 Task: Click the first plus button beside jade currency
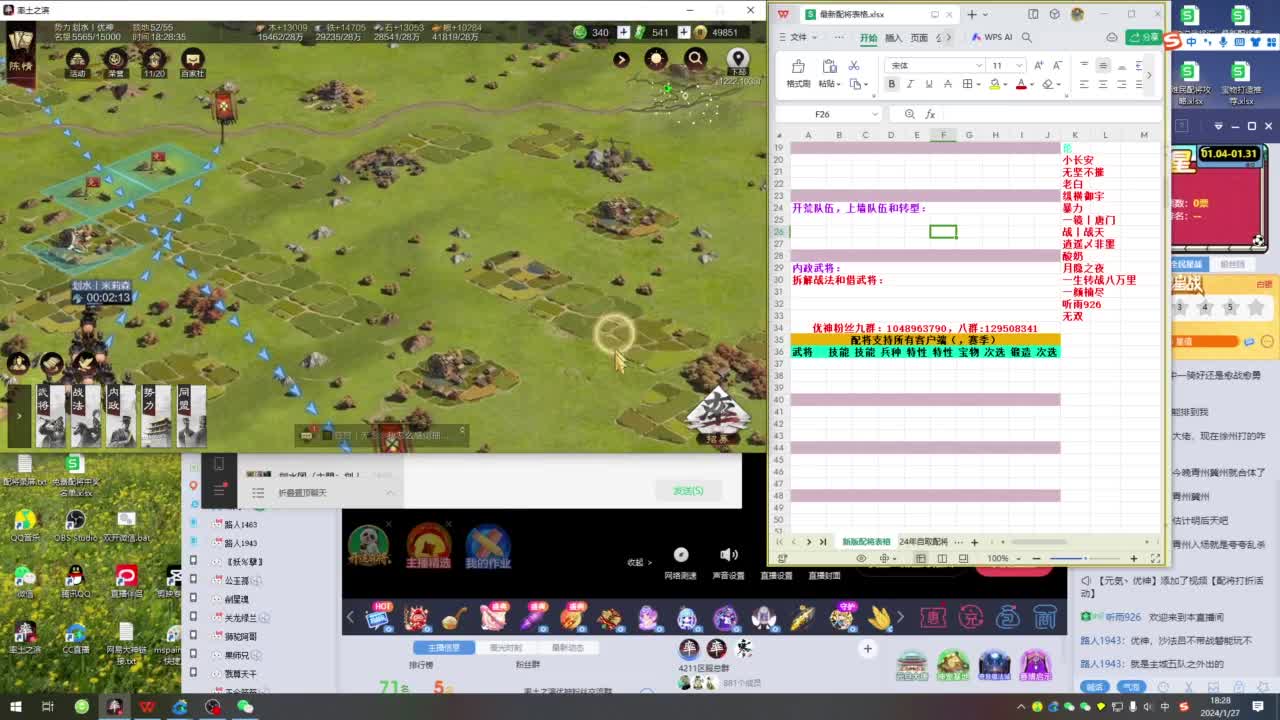[x=623, y=32]
